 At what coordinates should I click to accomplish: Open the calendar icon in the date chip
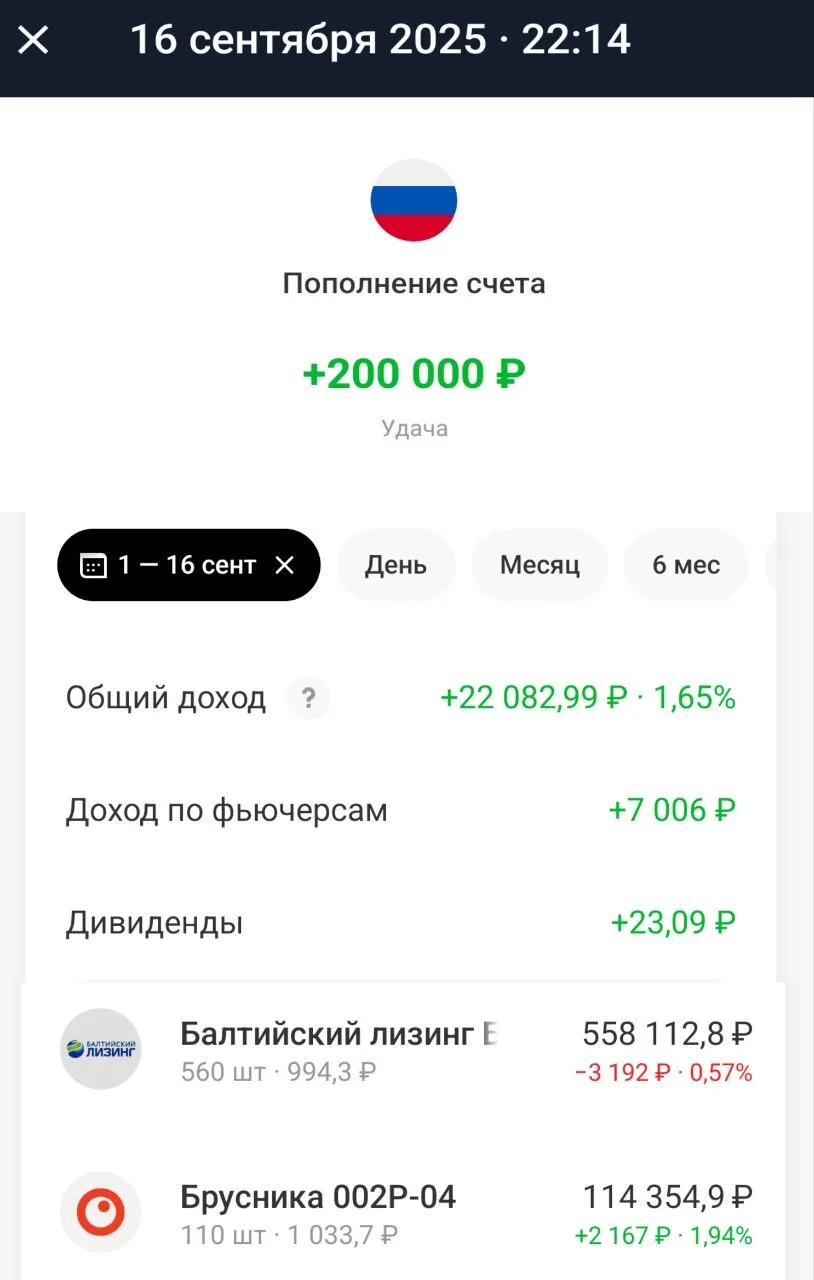pyautogui.click(x=93, y=565)
